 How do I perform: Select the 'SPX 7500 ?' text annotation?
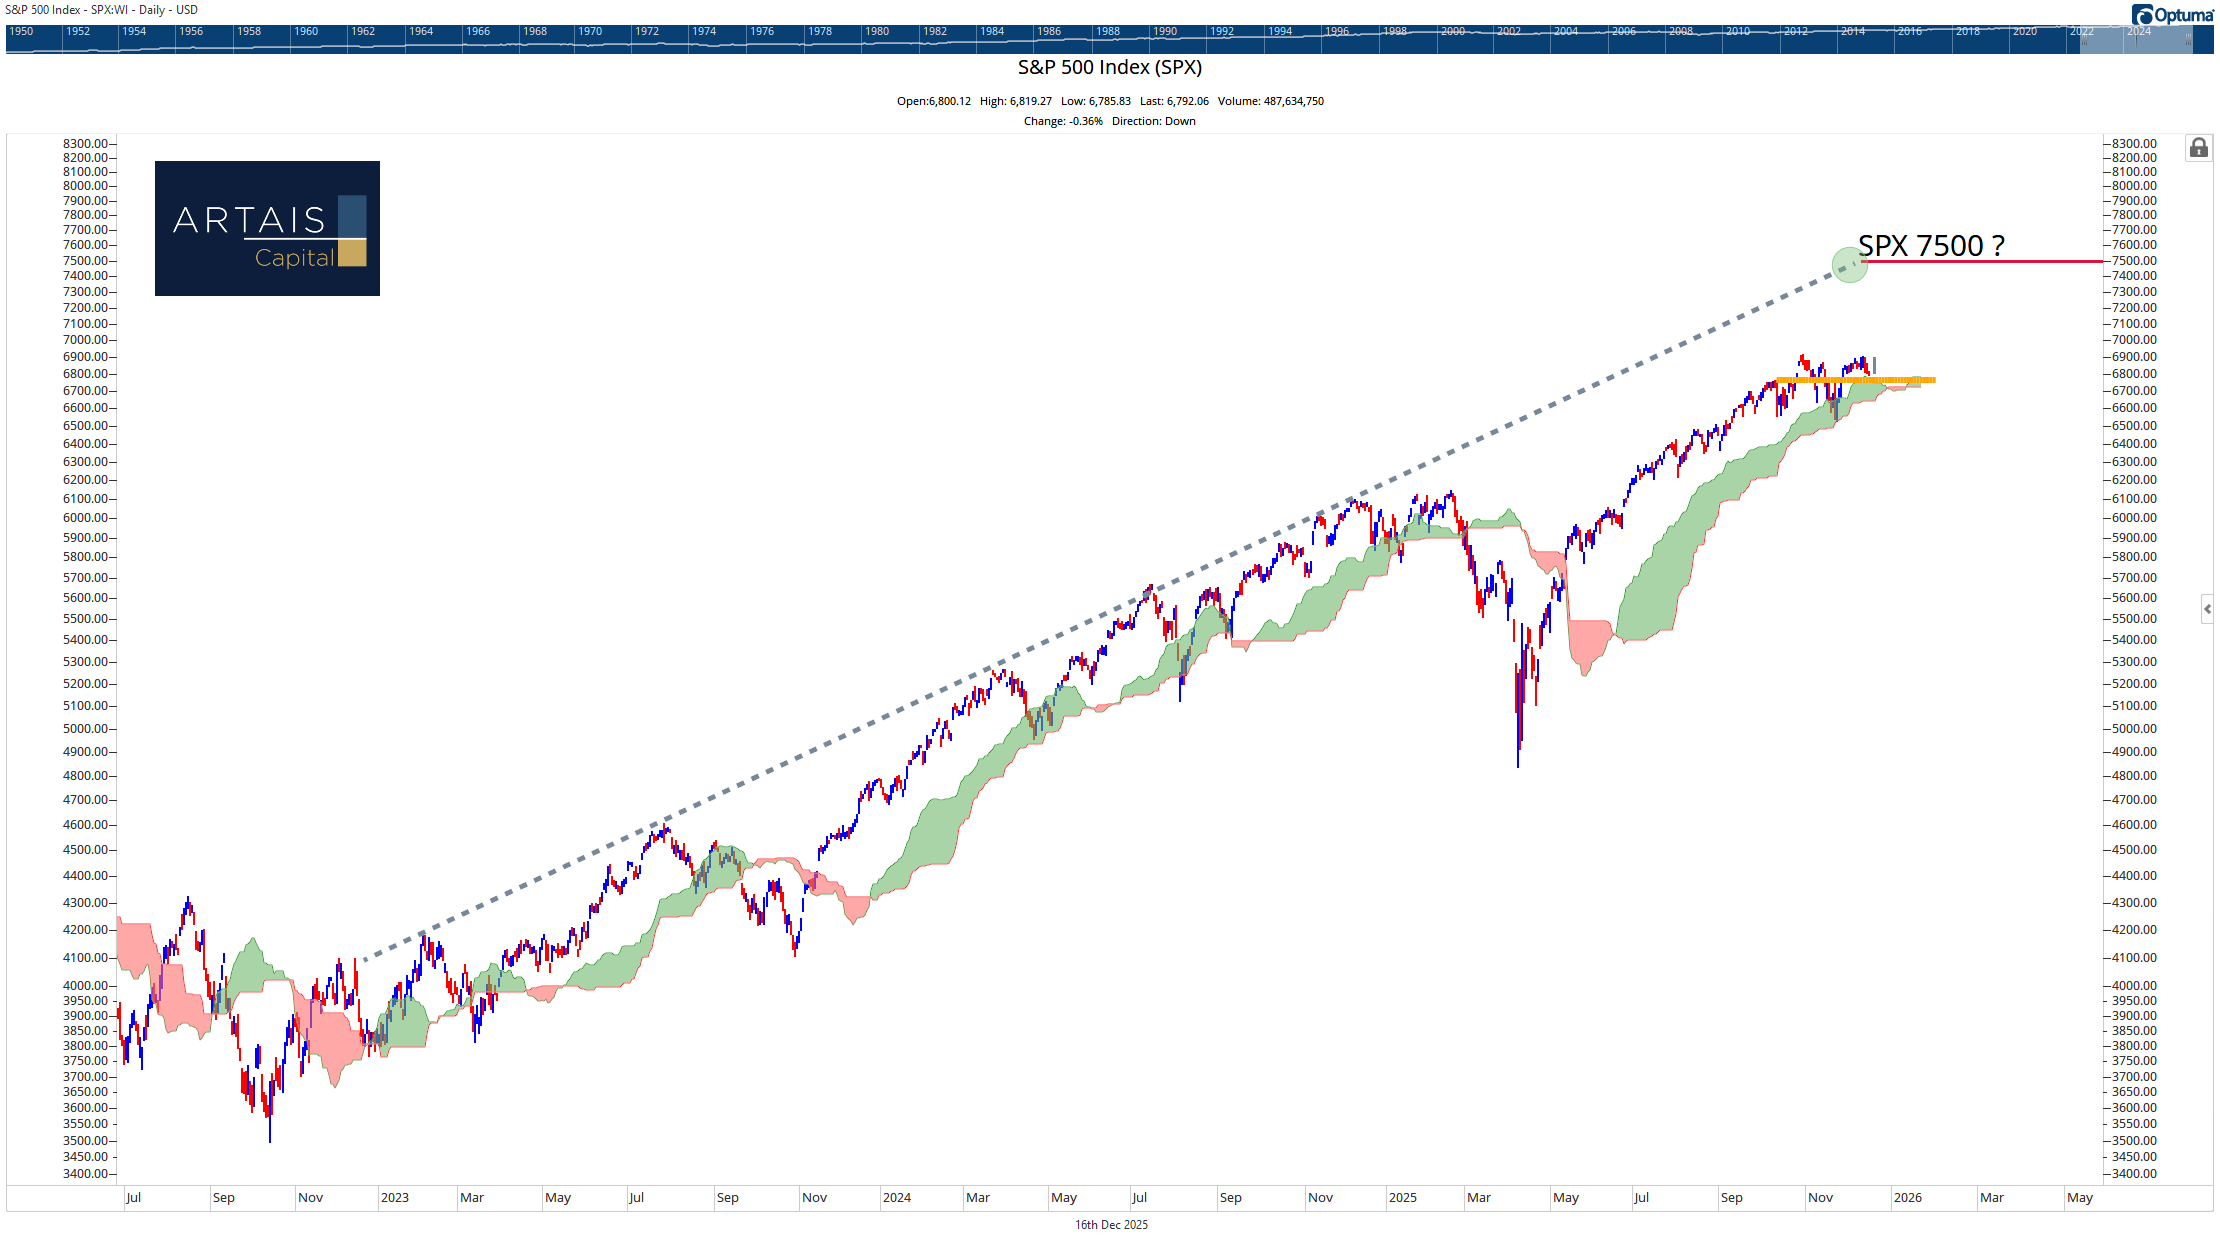point(1930,246)
